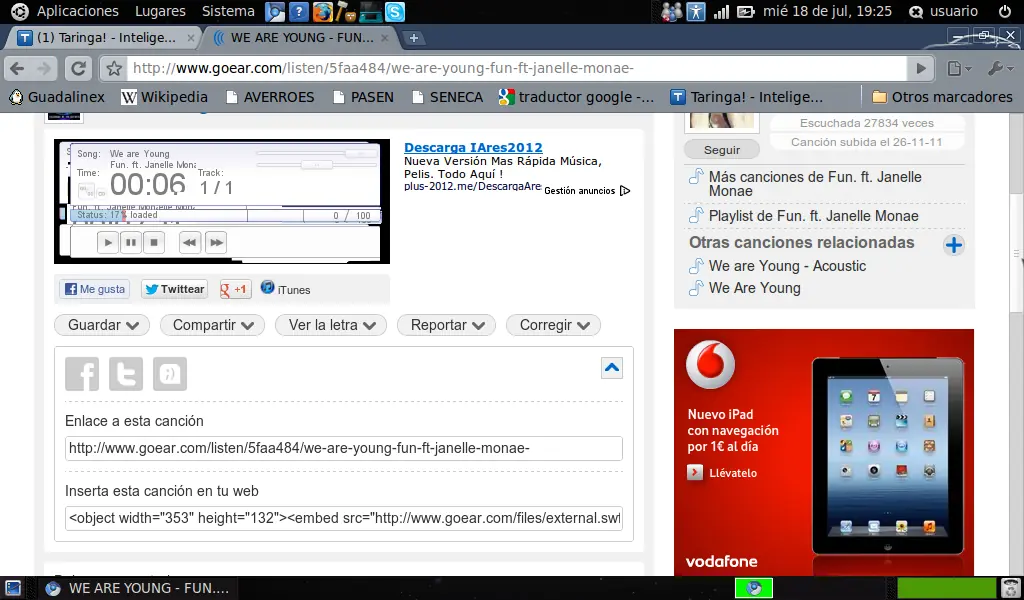Image resolution: width=1024 pixels, height=600 pixels.
Task: Collapse the share panel with the up arrow
Action: click(x=612, y=368)
